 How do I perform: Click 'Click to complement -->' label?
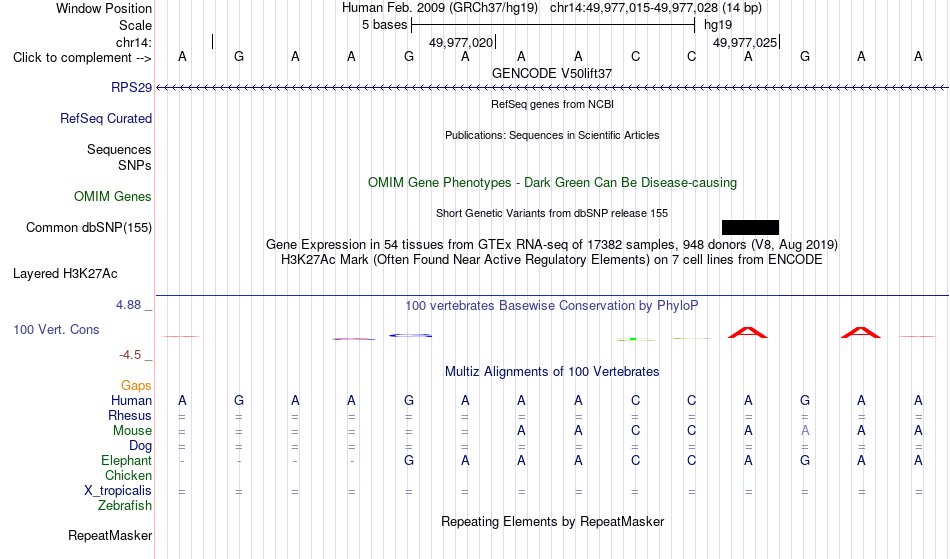tap(82, 58)
